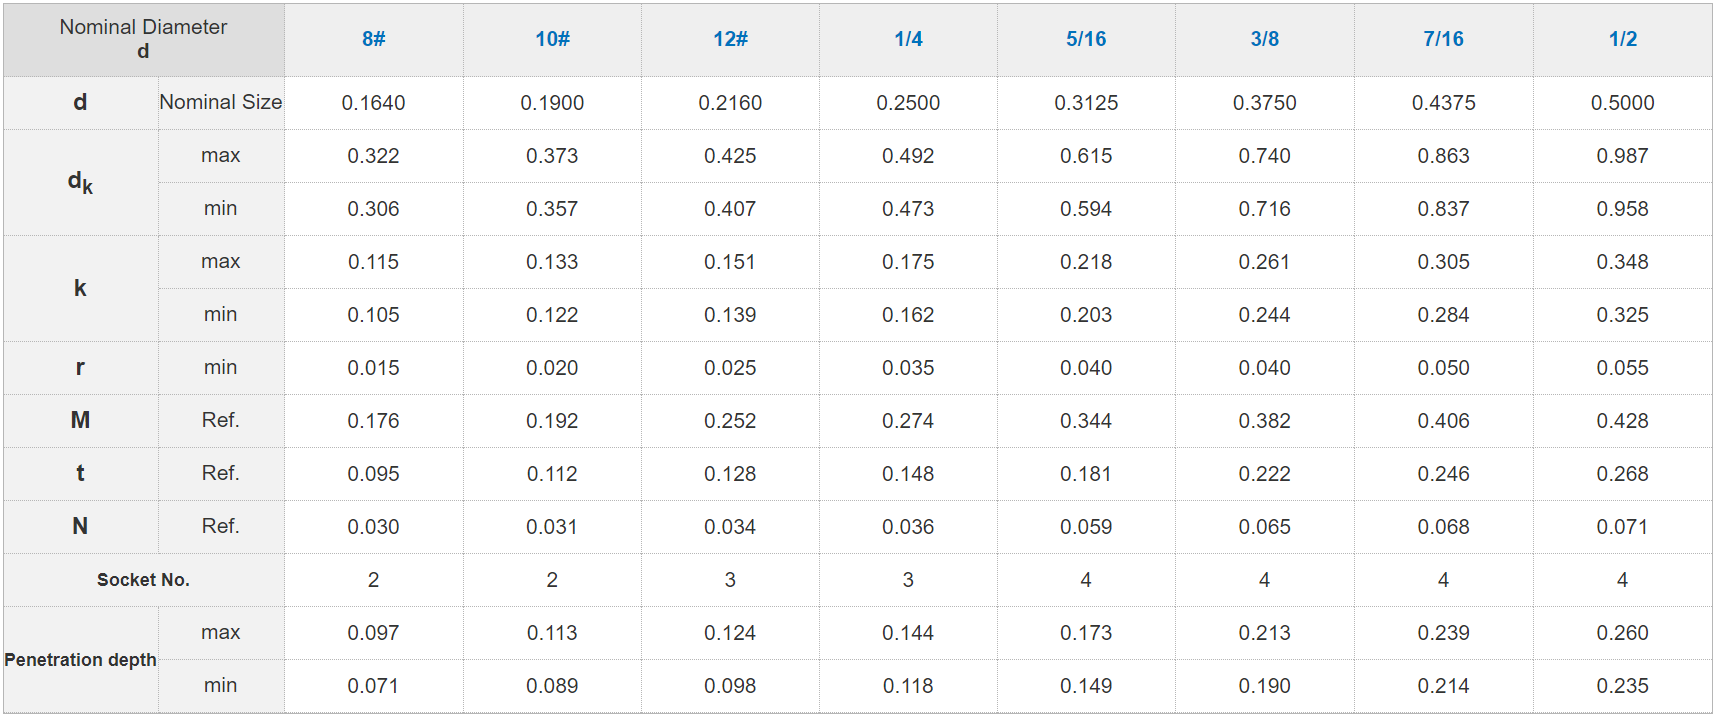1717x718 pixels.
Task: Select the 0.428 M Ref. value
Action: coord(1622,421)
